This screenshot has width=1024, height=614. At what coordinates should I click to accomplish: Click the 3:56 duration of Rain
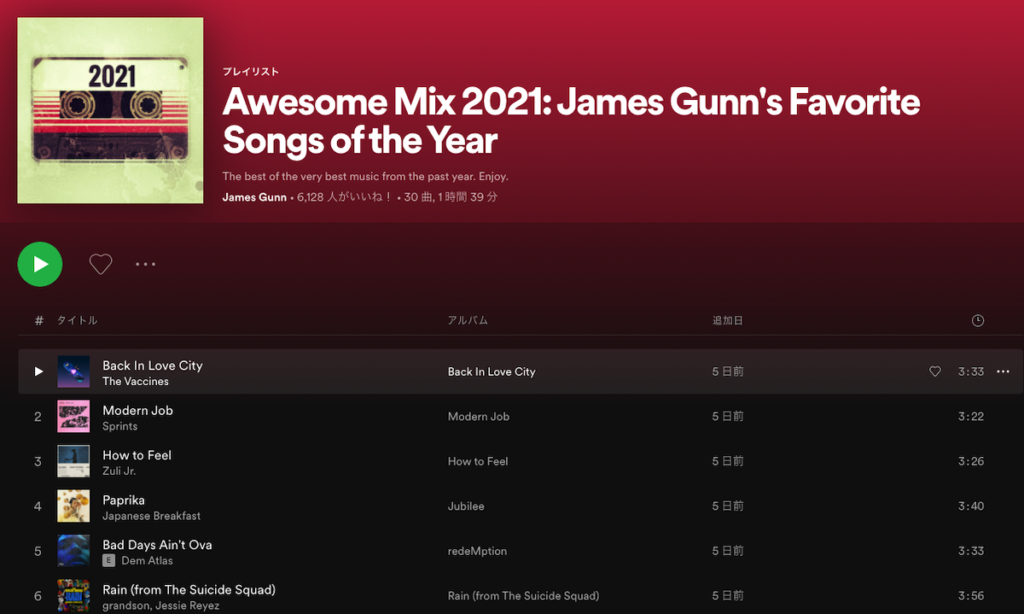coord(971,596)
